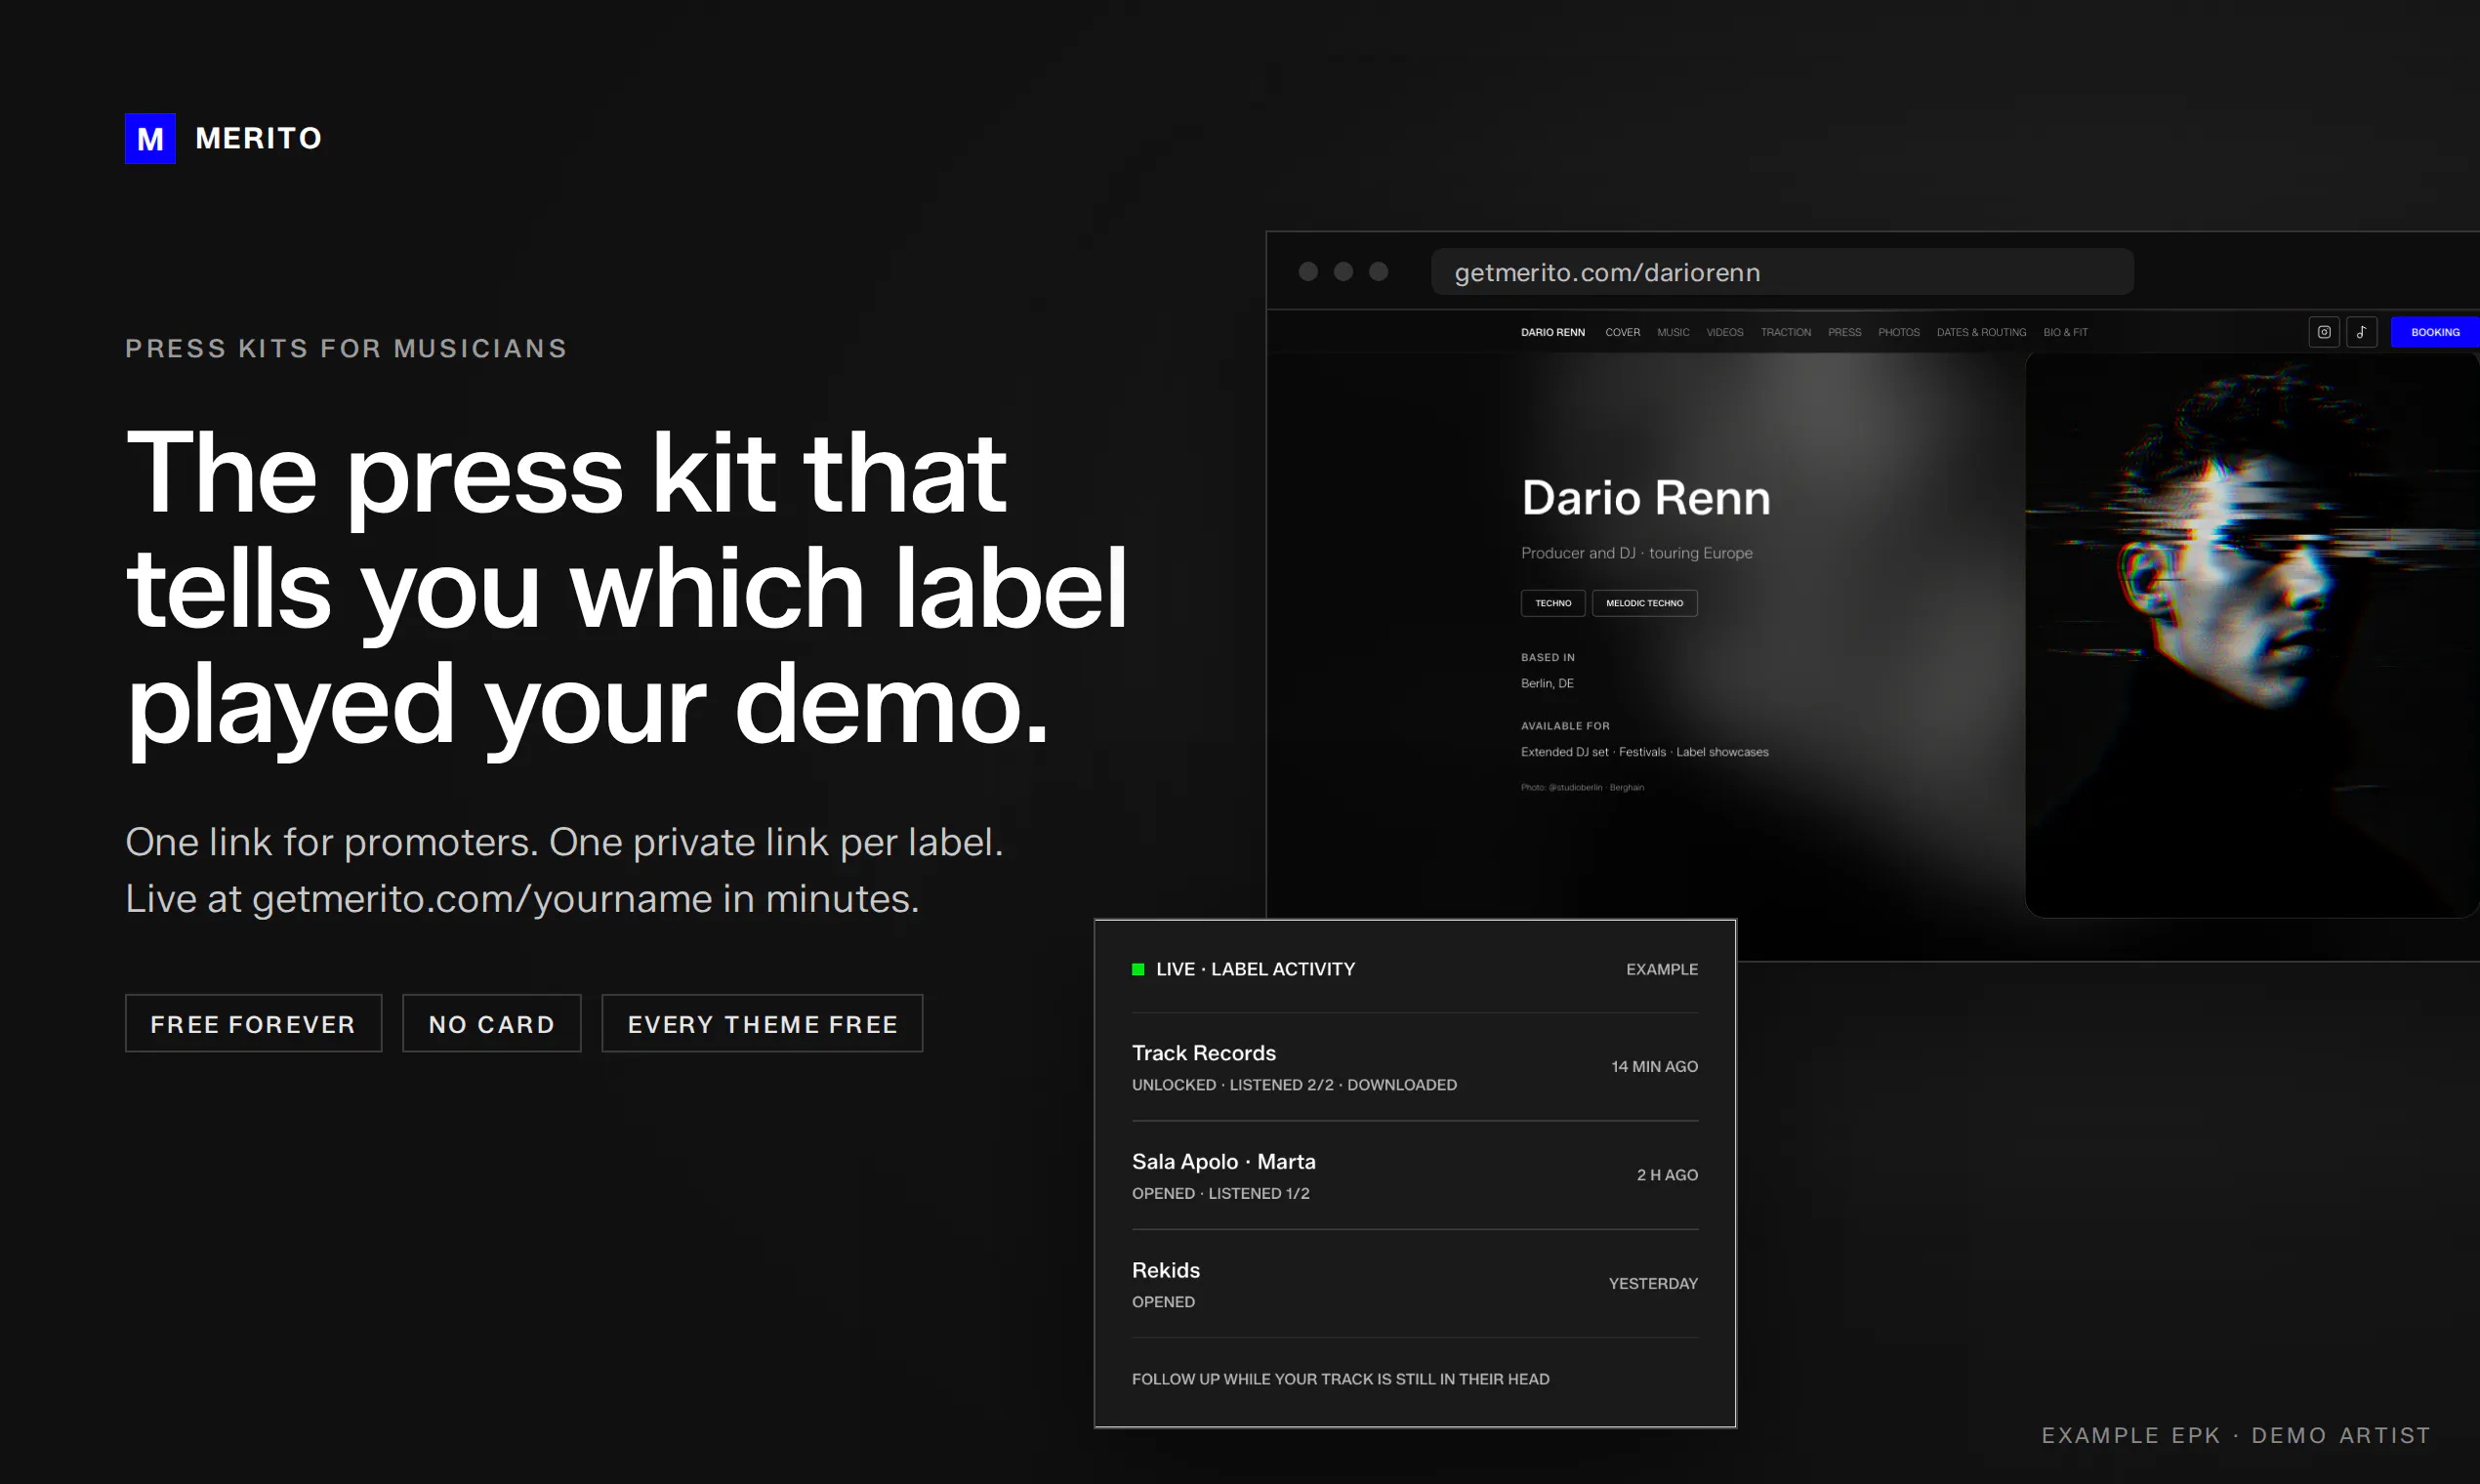Click the EXAMPLE EPK · DEMO ARTIST caption
This screenshot has width=2480, height=1484.
click(x=2235, y=1435)
